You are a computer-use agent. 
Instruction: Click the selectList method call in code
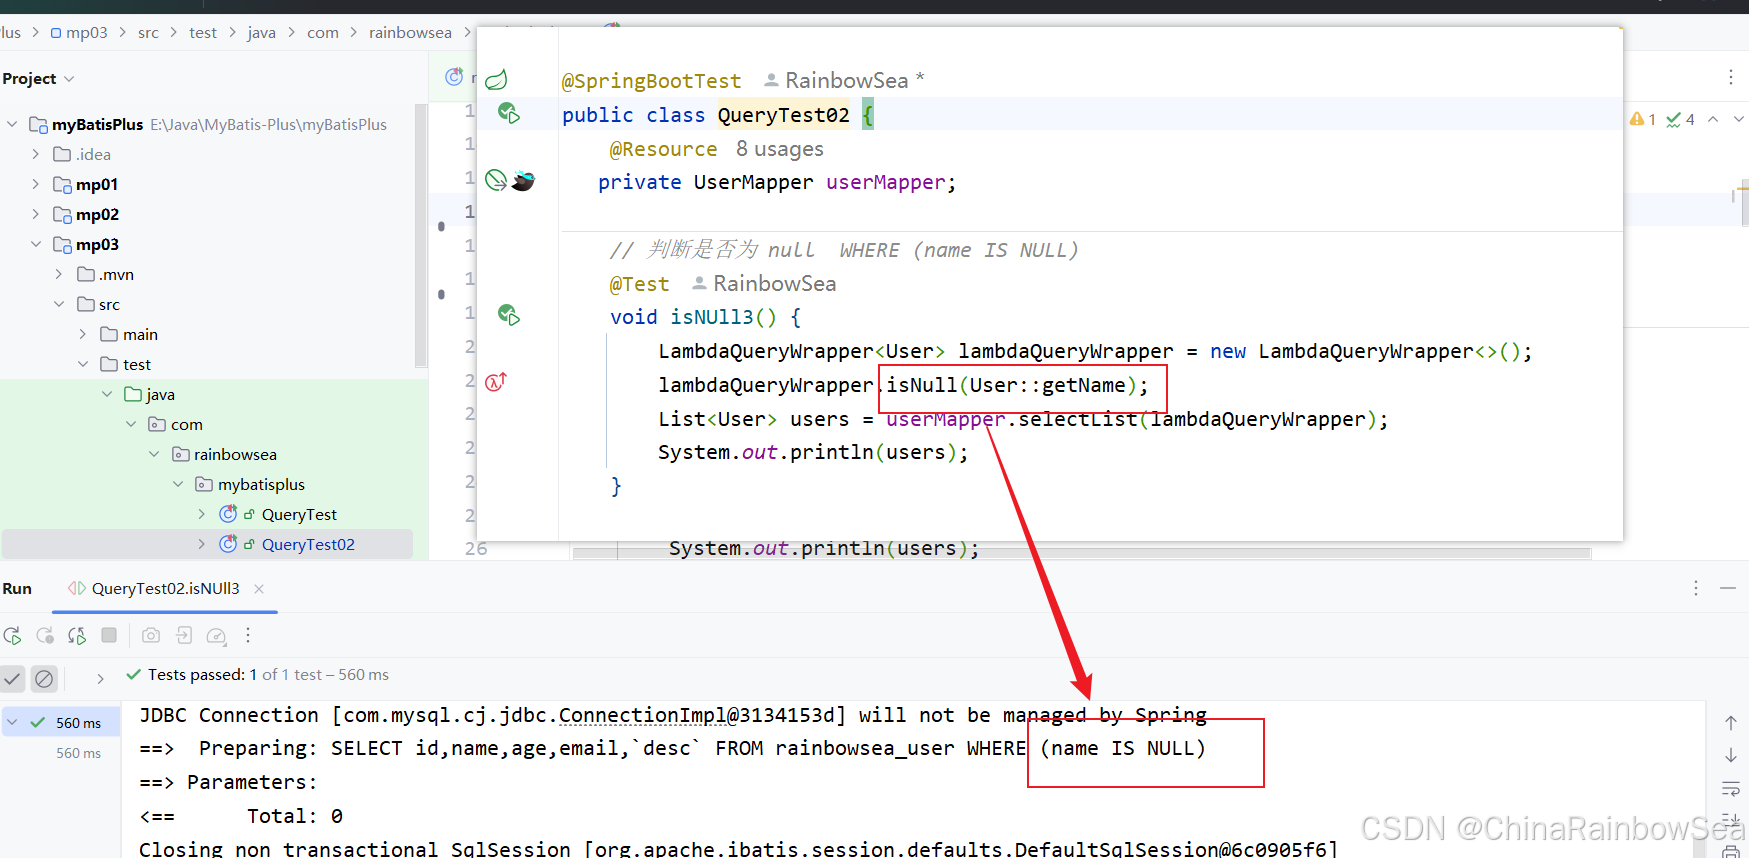(x=1078, y=419)
